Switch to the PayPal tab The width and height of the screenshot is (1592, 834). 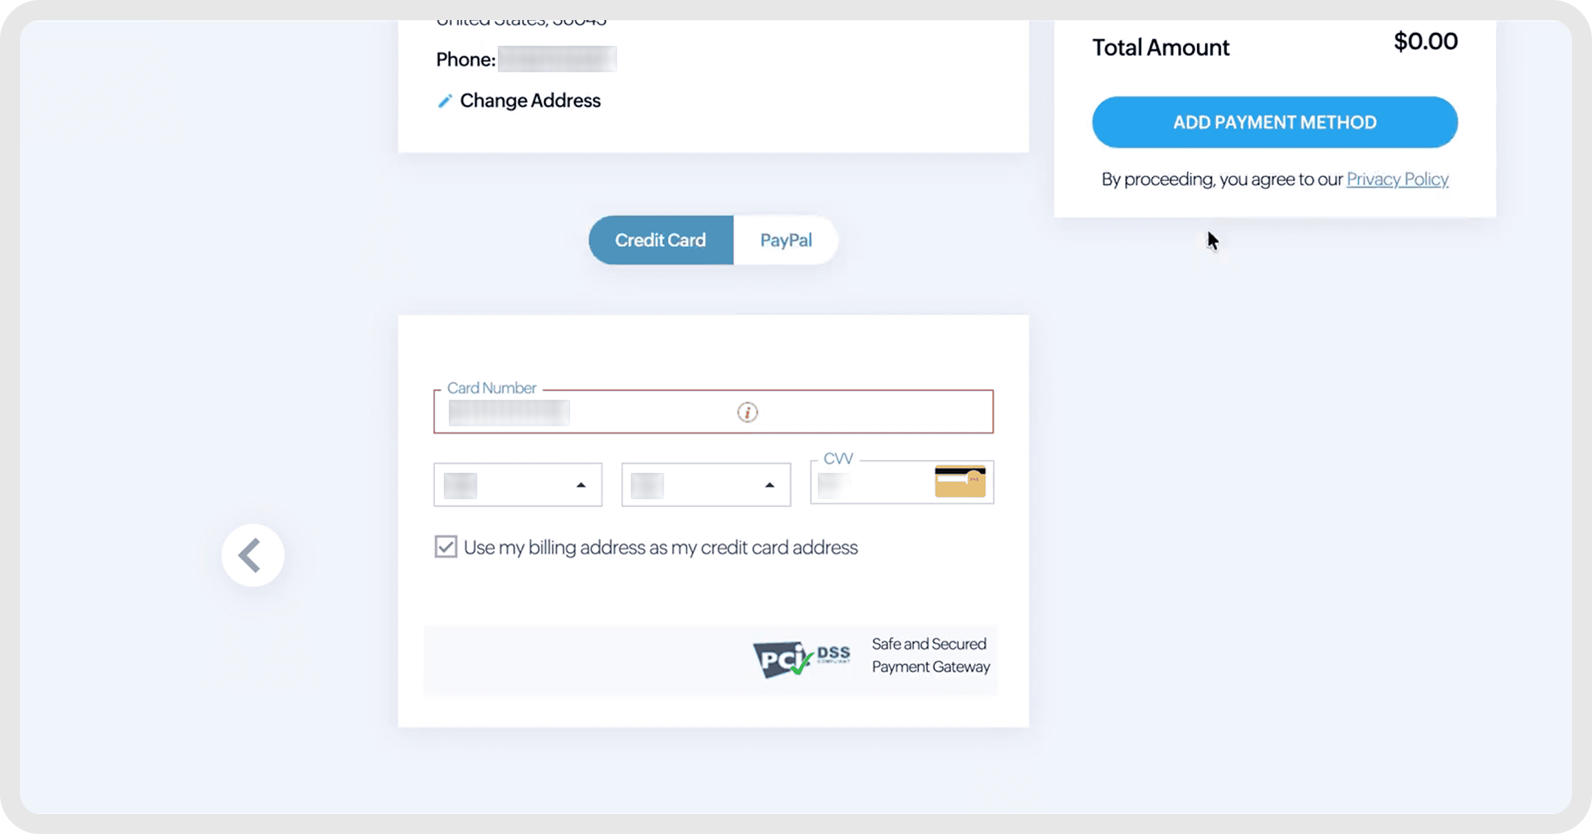tap(786, 240)
